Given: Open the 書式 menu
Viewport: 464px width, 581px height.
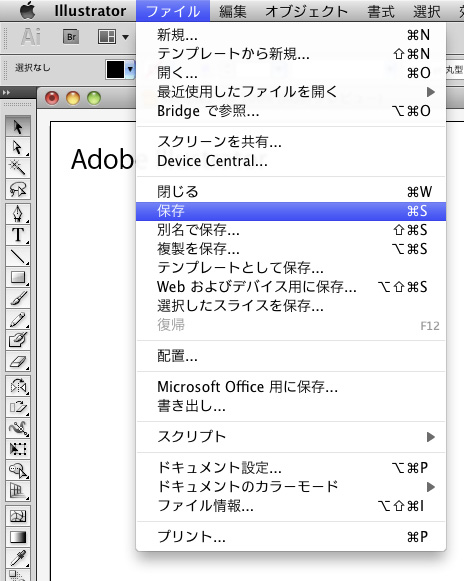Looking at the screenshot, I should pos(381,11).
